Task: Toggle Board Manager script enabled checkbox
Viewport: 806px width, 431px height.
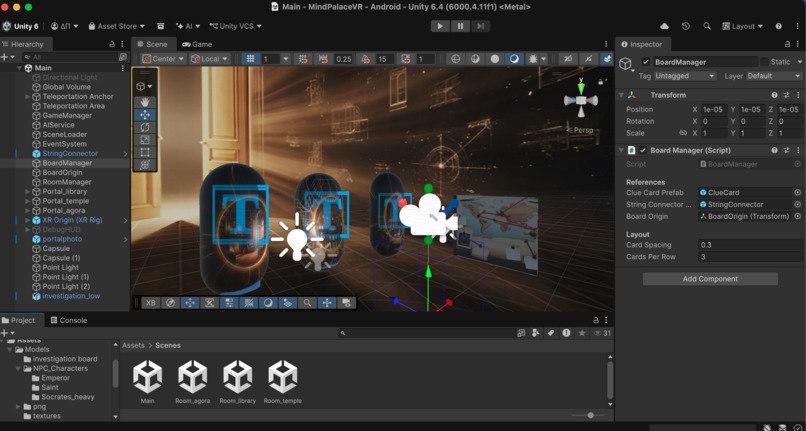Action: 643,150
